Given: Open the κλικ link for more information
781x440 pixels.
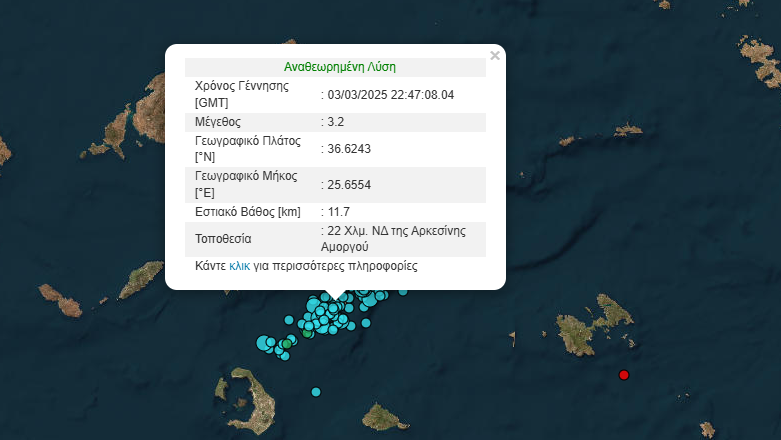Looking at the screenshot, I should (239, 267).
